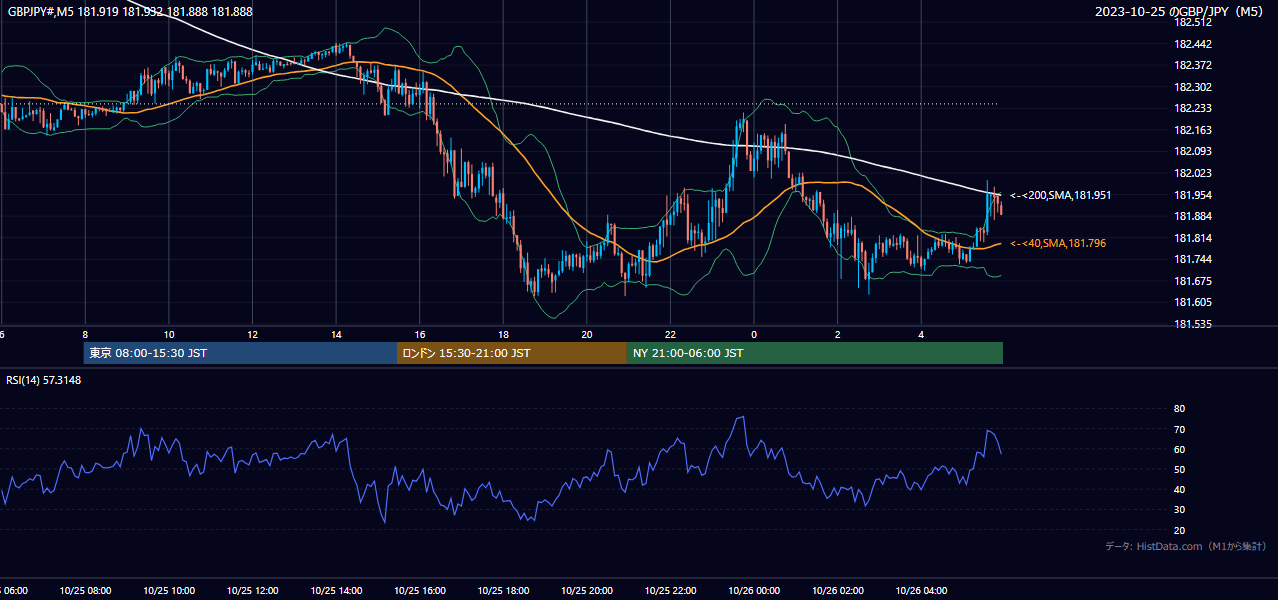Click hour tick 16 on price chart axis
Screen dimensions: 1278x600
pos(420,334)
